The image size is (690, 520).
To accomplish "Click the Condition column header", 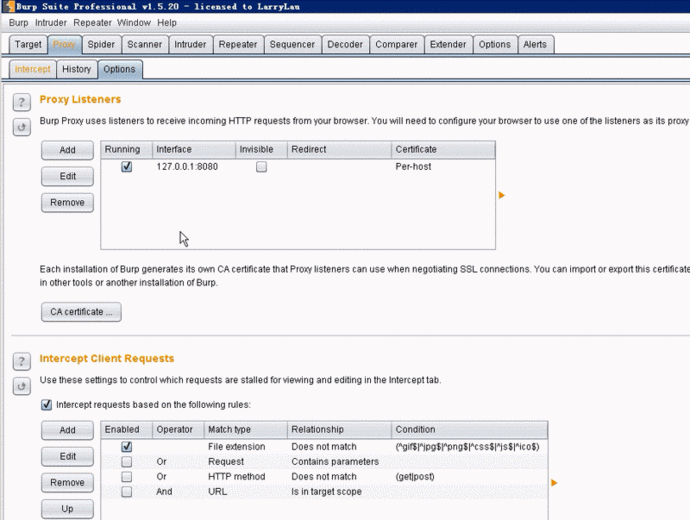I will [x=470, y=430].
